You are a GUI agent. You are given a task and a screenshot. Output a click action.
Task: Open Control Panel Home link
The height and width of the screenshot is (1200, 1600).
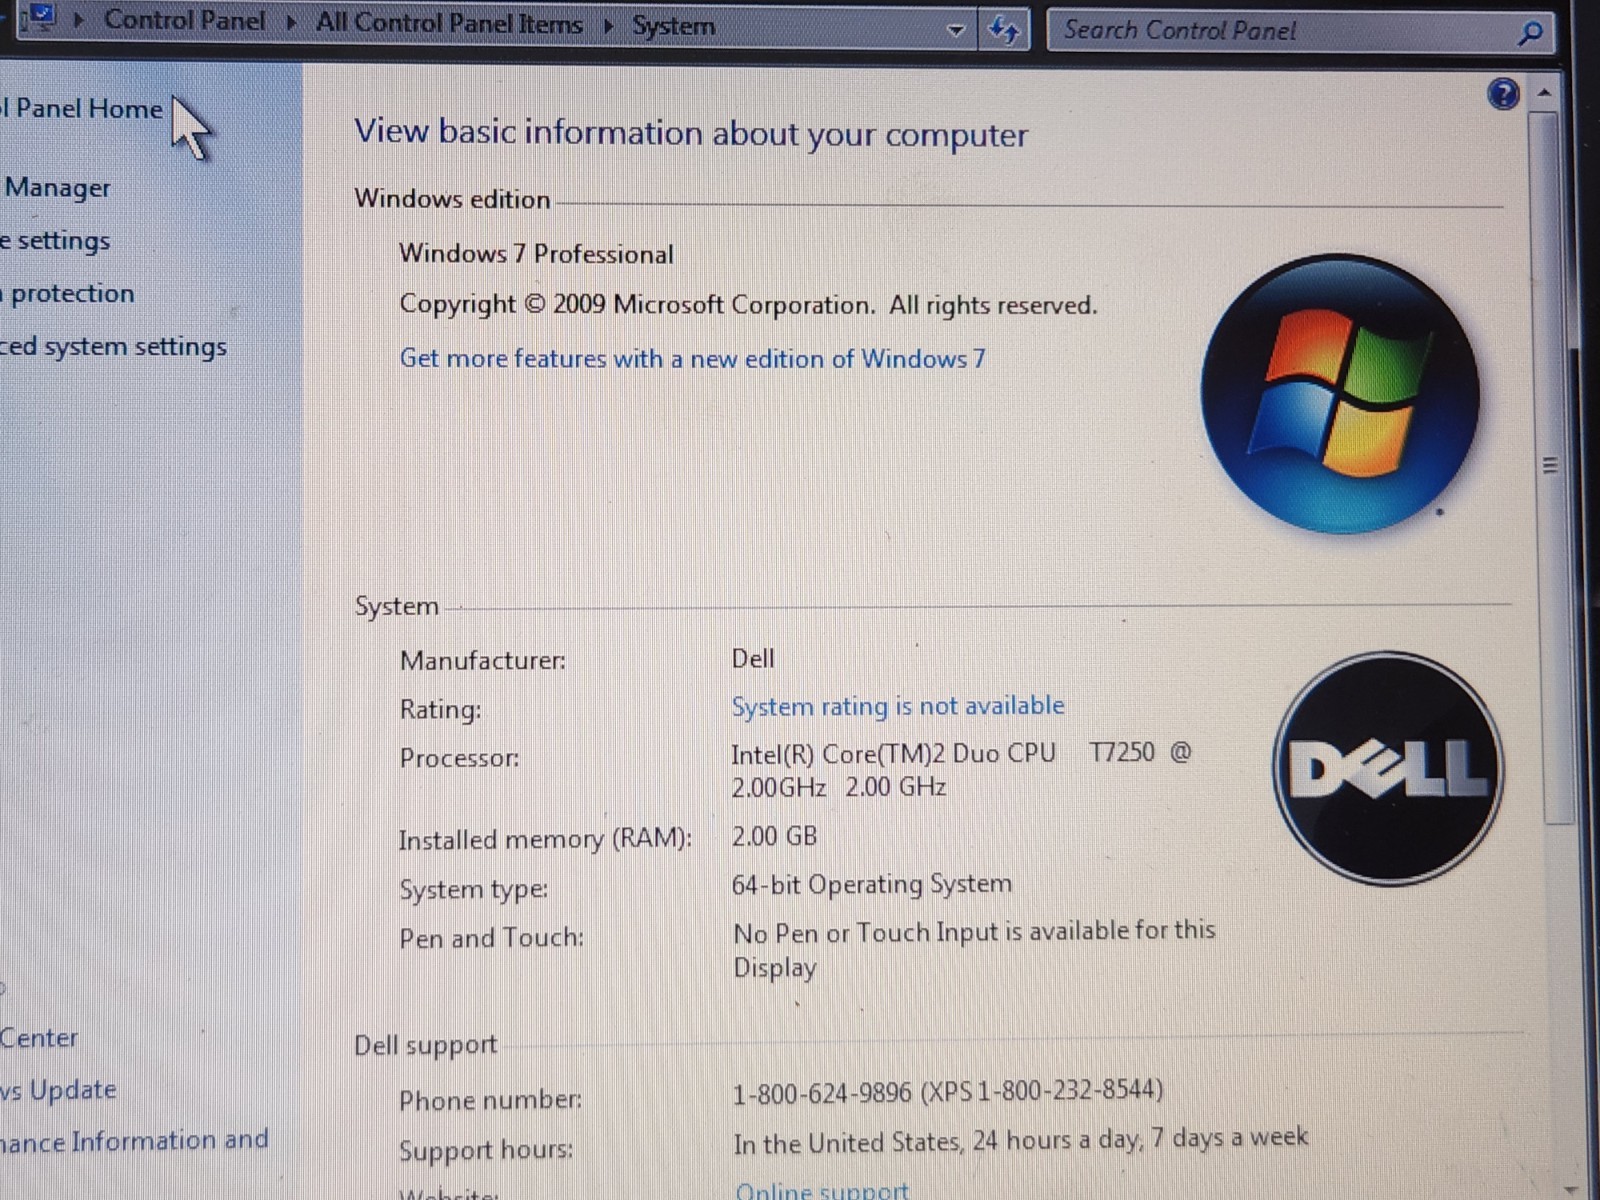[81, 108]
